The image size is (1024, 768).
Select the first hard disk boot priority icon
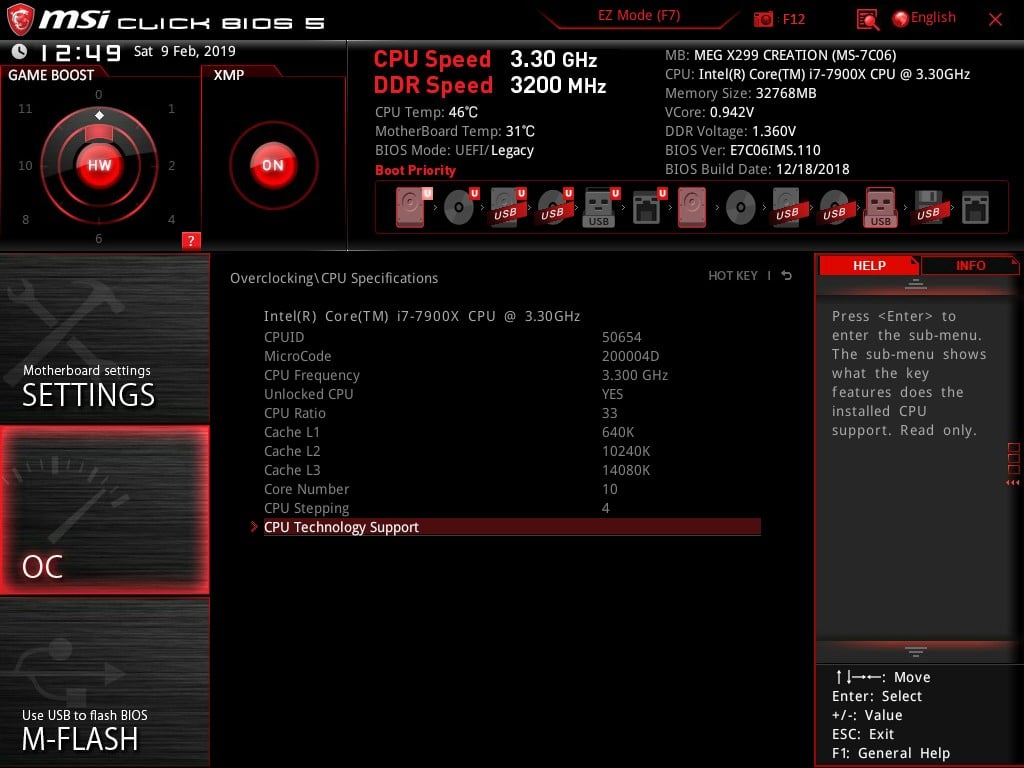(411, 208)
